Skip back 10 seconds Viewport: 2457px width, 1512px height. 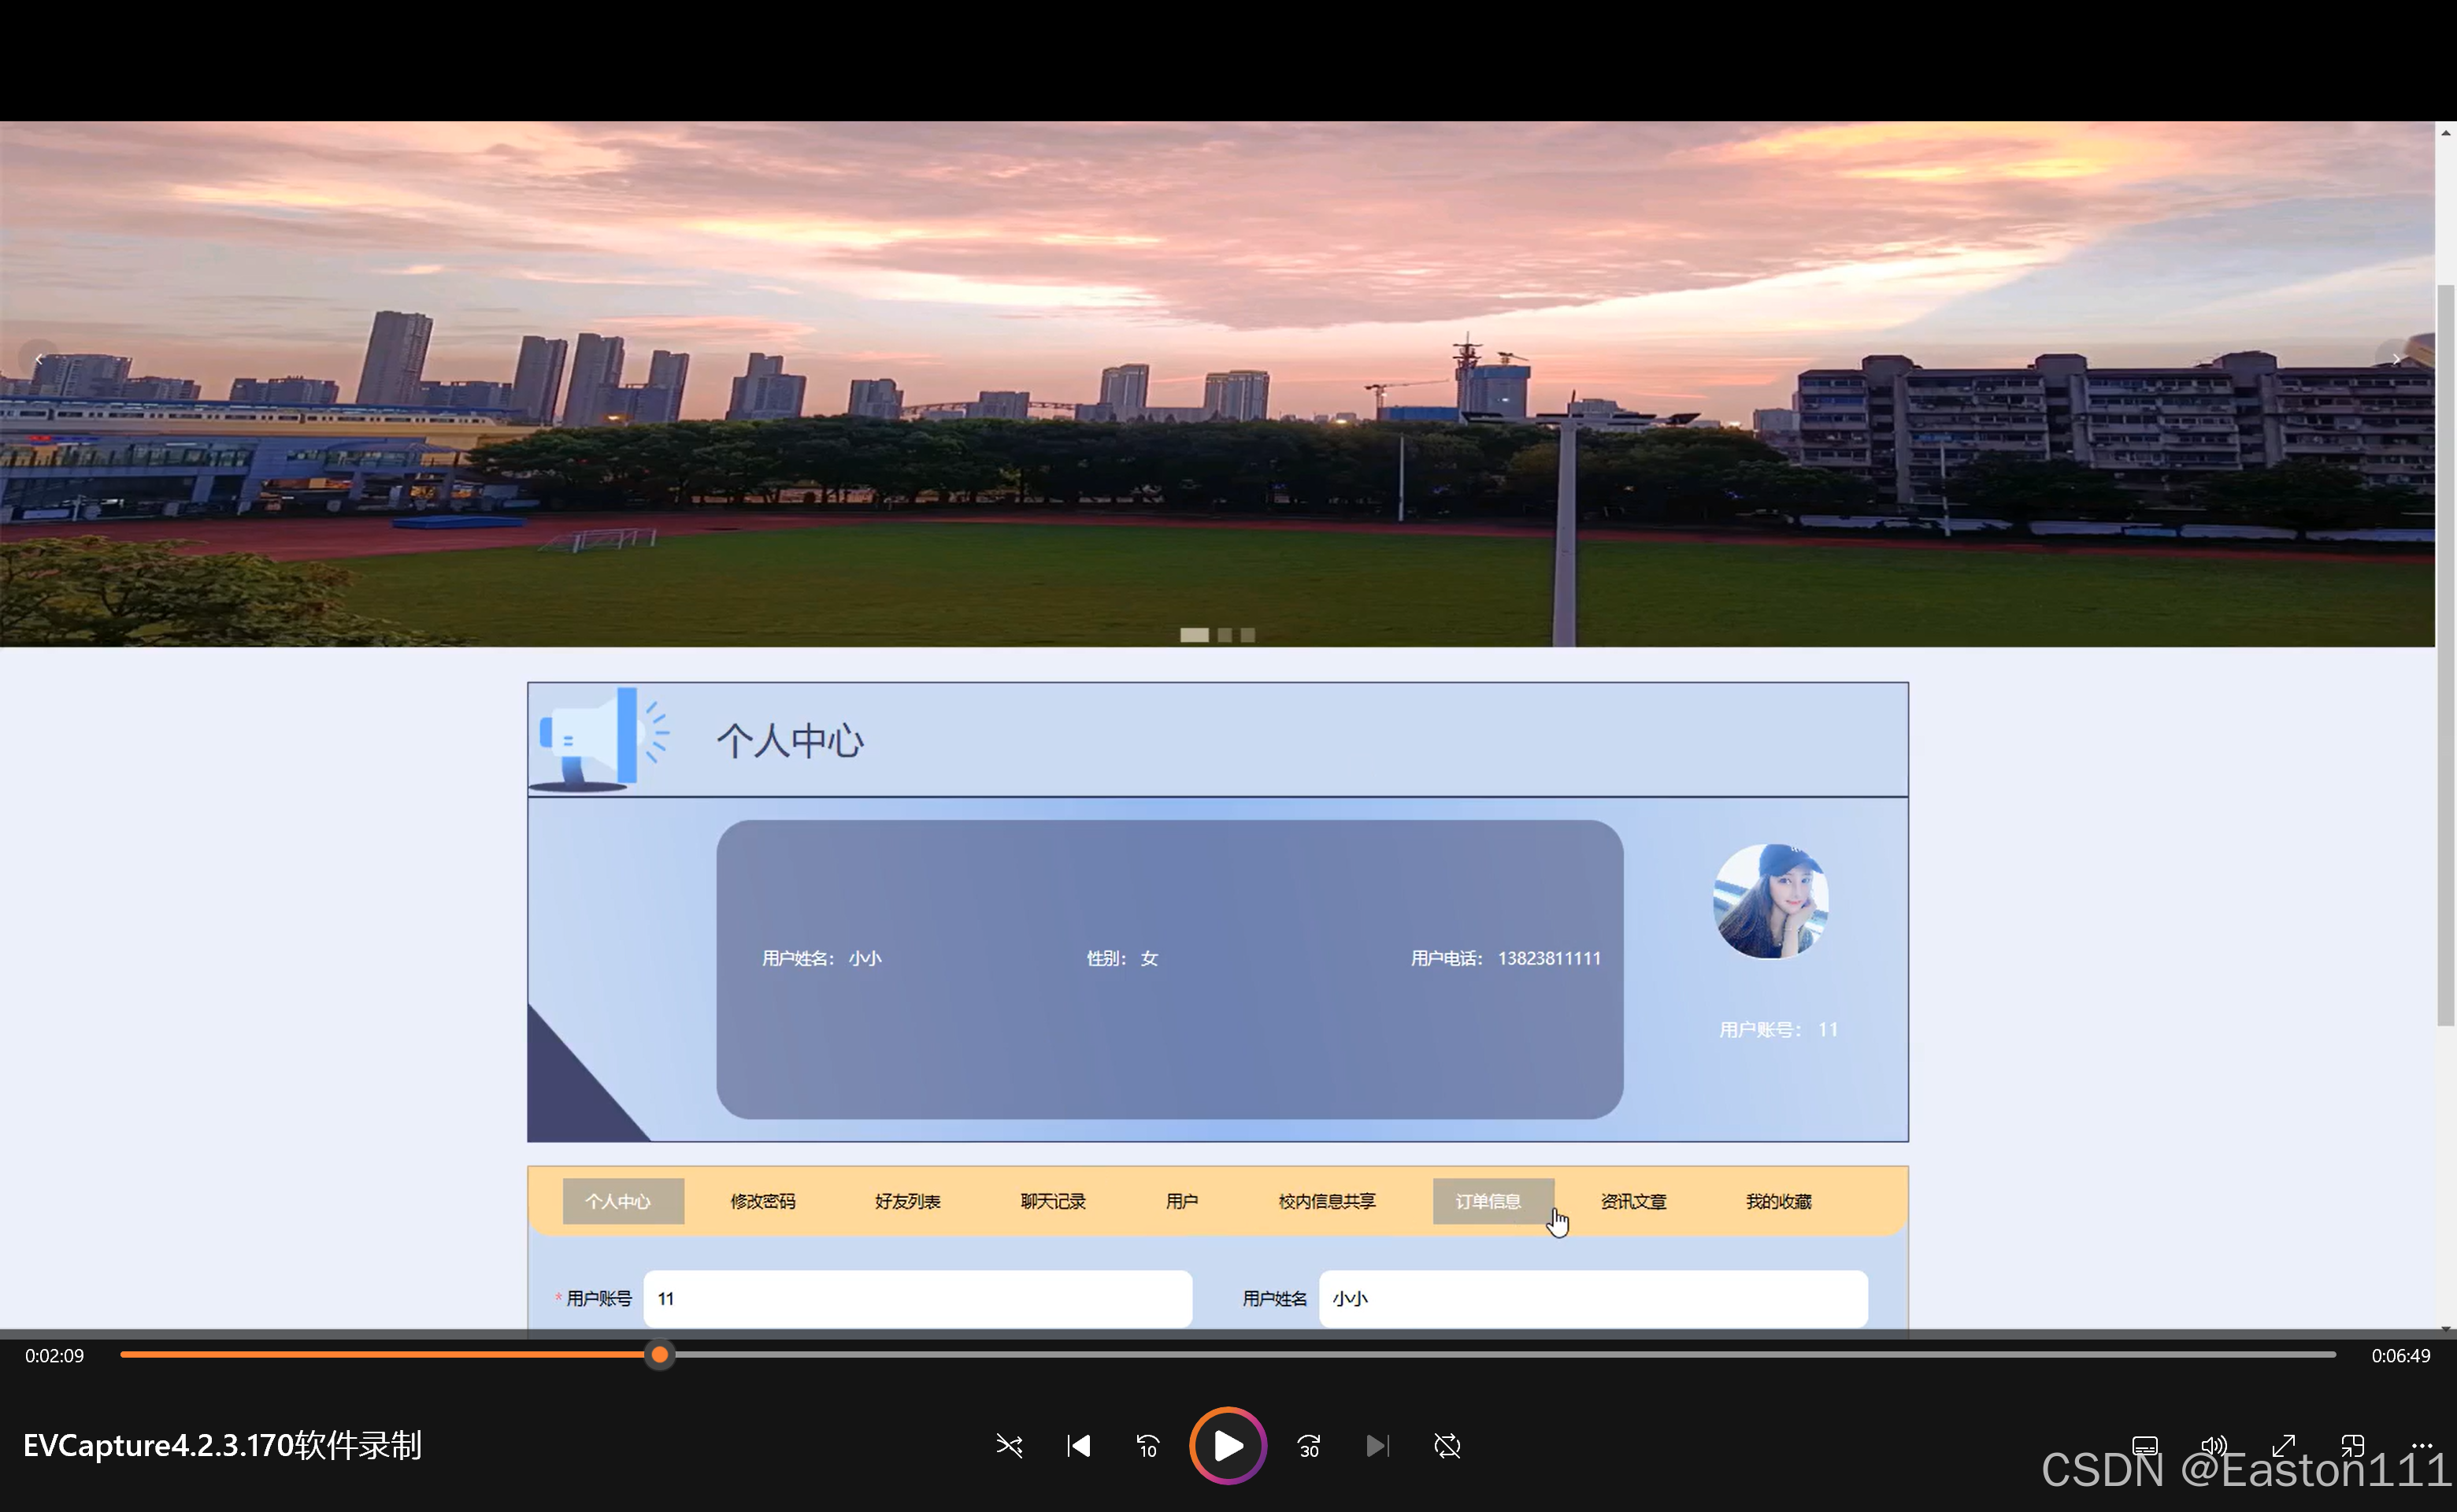point(1147,1446)
